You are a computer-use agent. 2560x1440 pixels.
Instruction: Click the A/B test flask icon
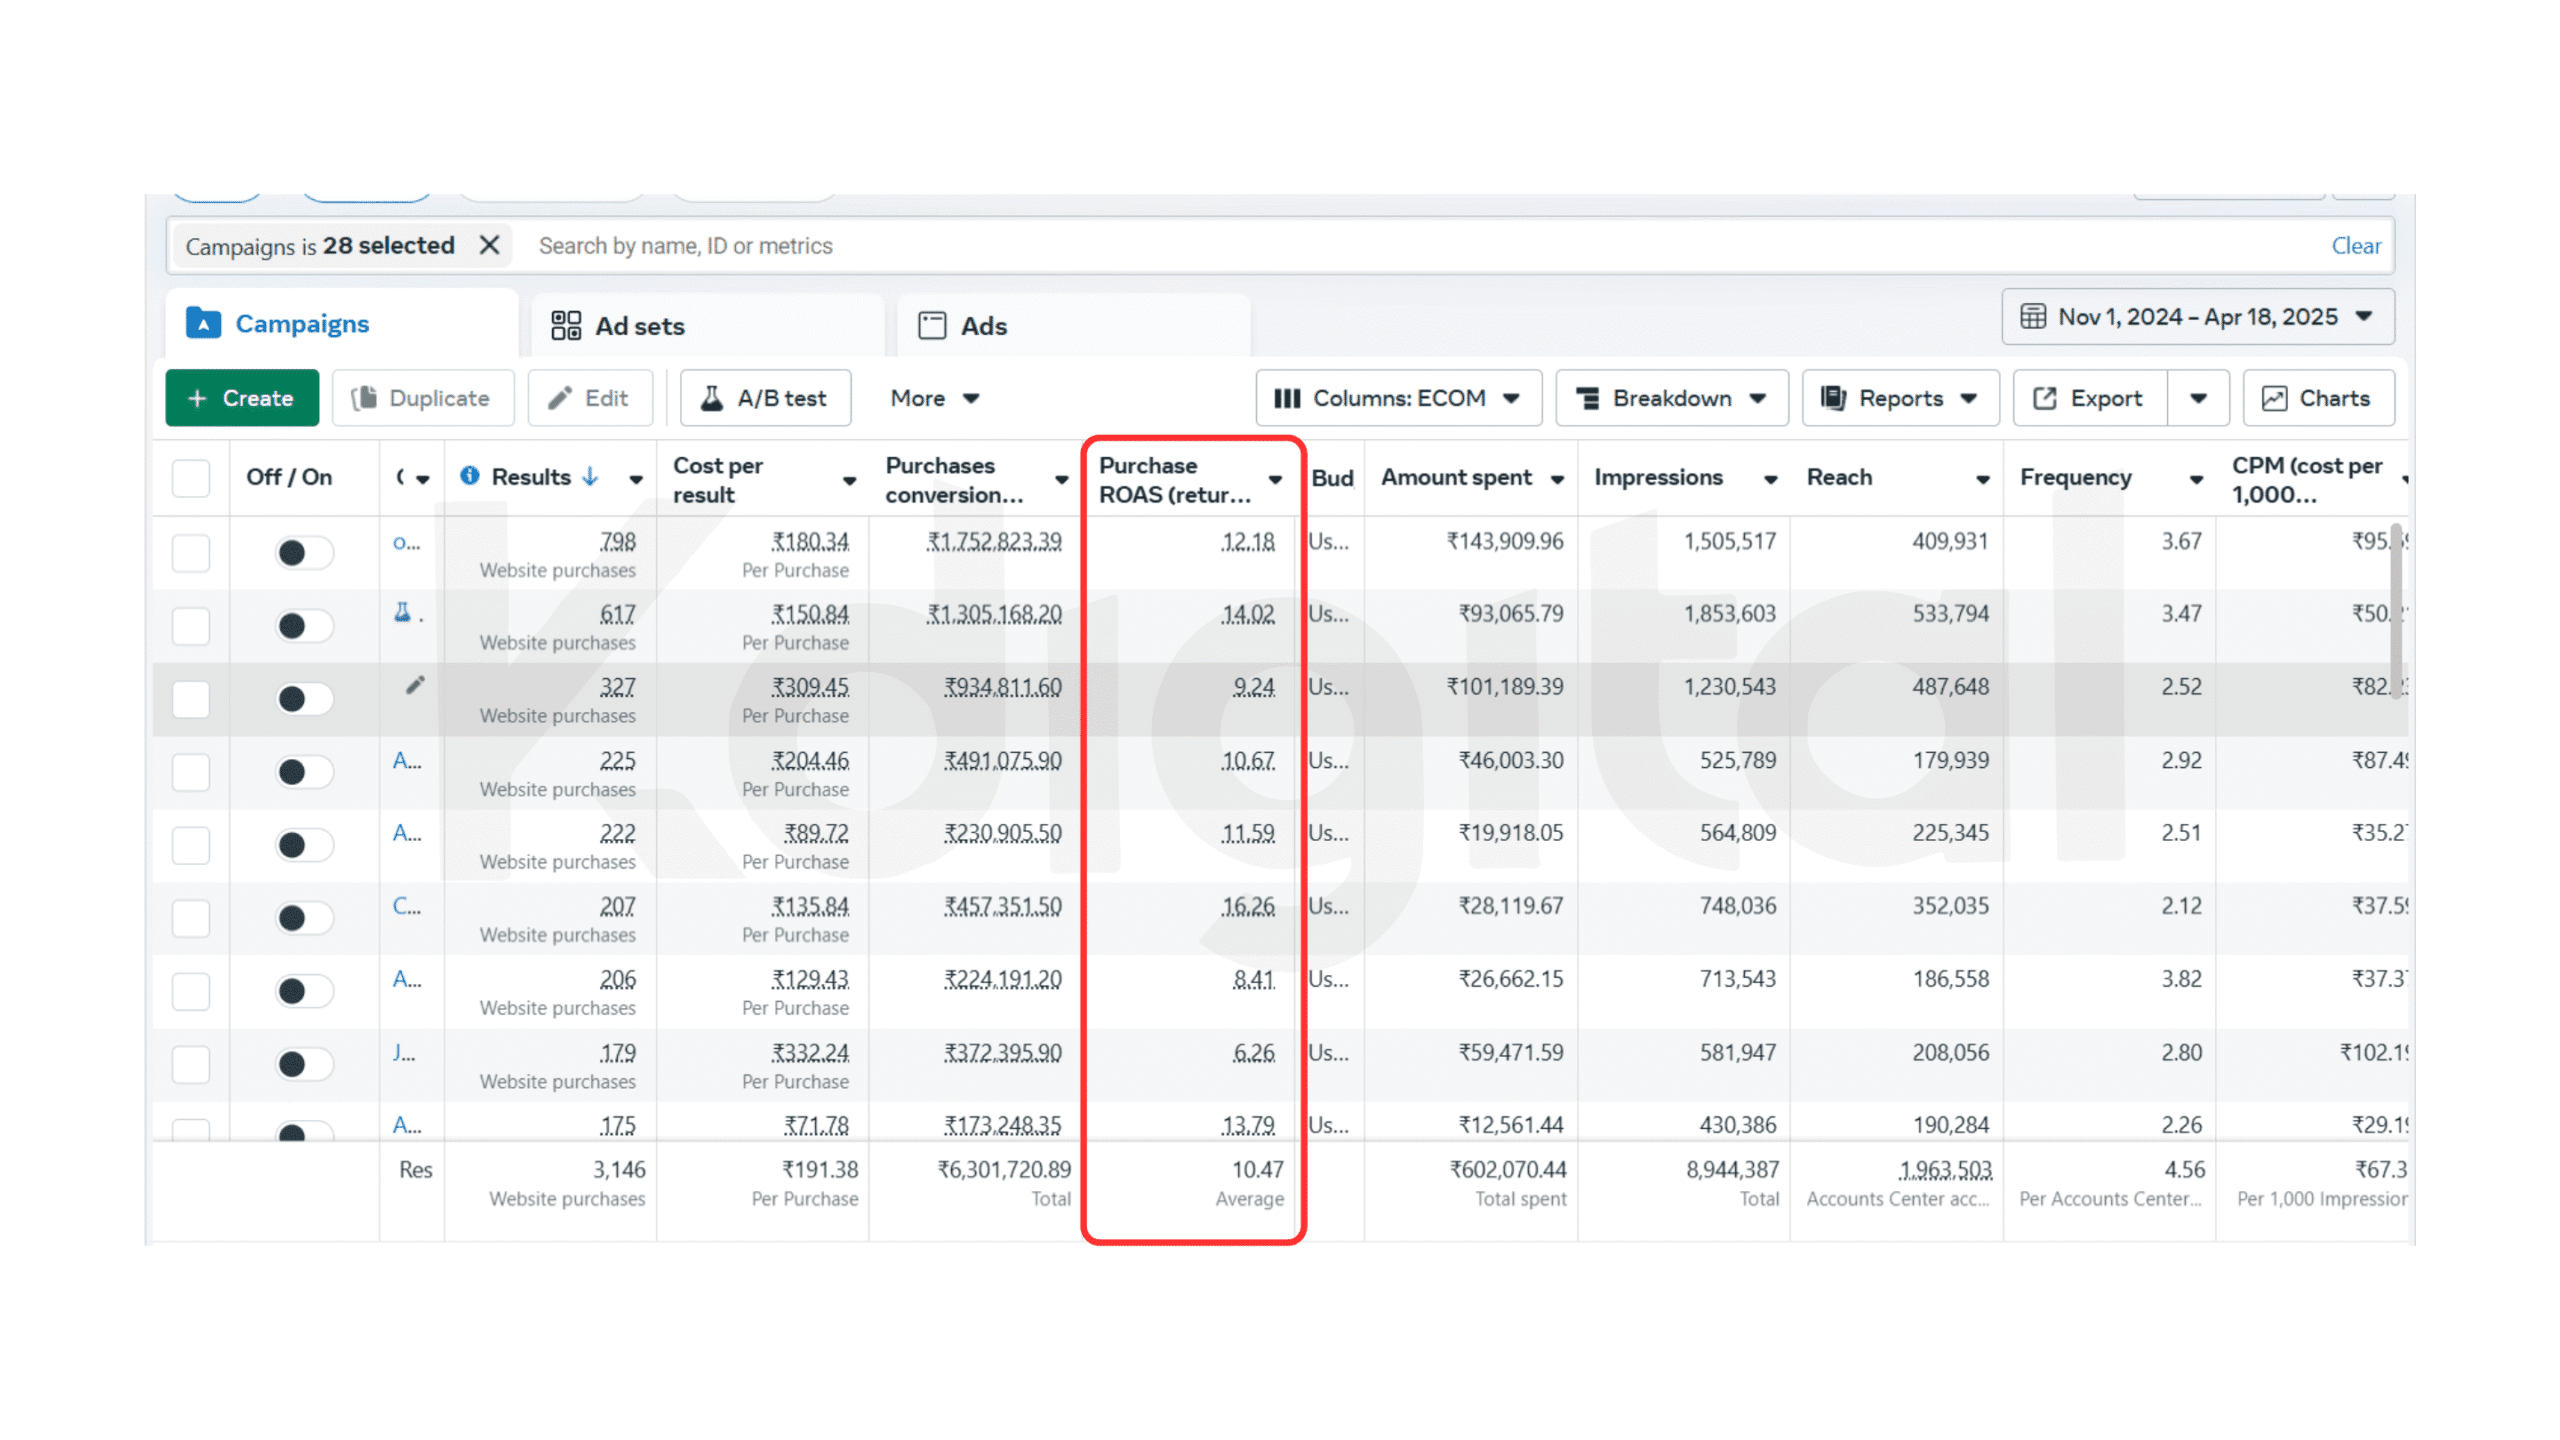(712, 398)
